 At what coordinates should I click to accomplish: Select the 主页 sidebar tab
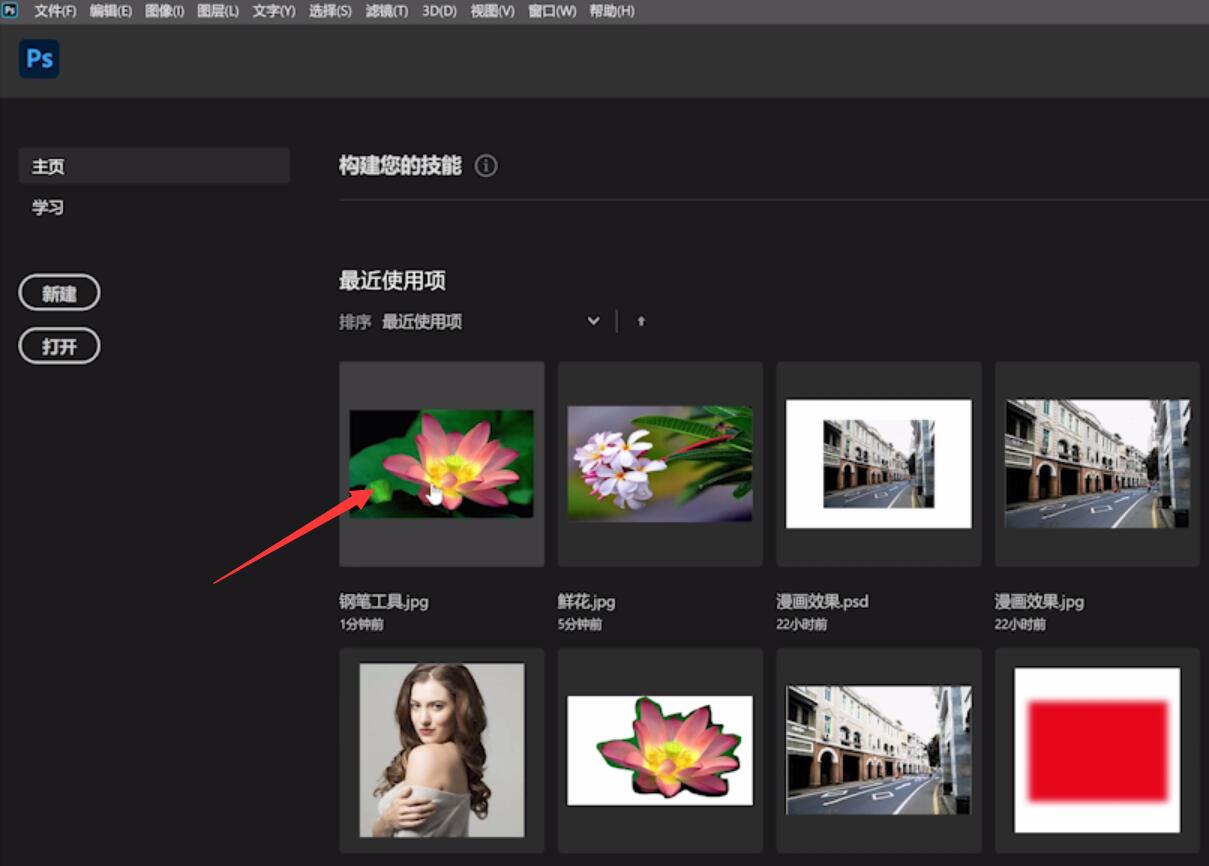[x=154, y=166]
